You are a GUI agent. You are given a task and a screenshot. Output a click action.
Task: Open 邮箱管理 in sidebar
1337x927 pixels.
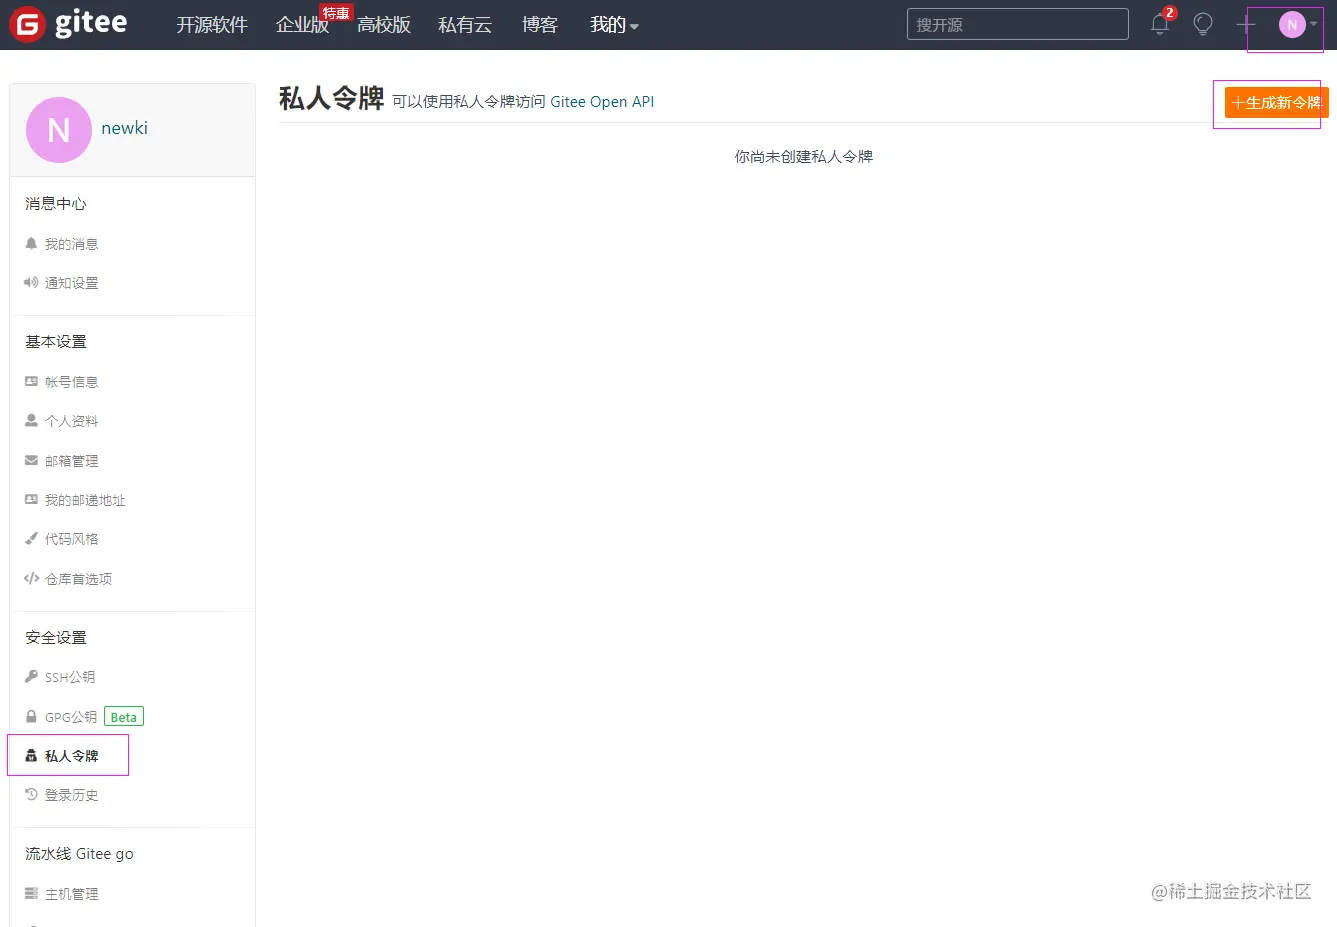(x=71, y=461)
